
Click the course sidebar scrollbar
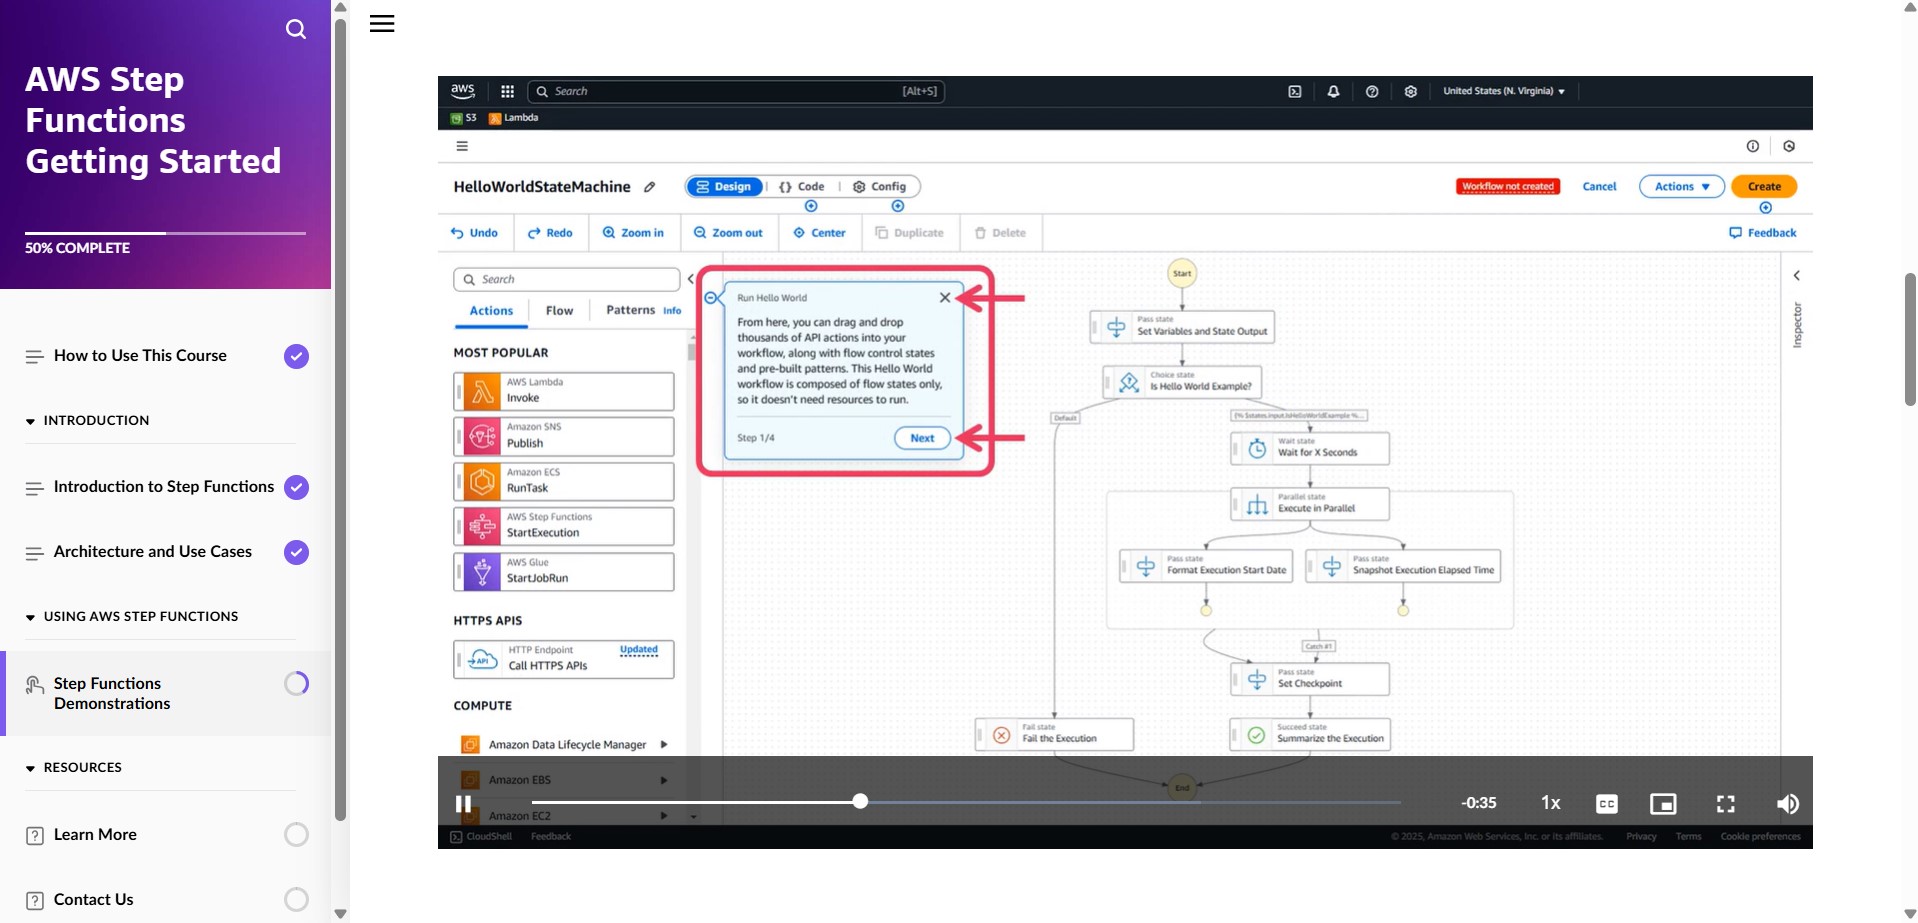[340, 420]
